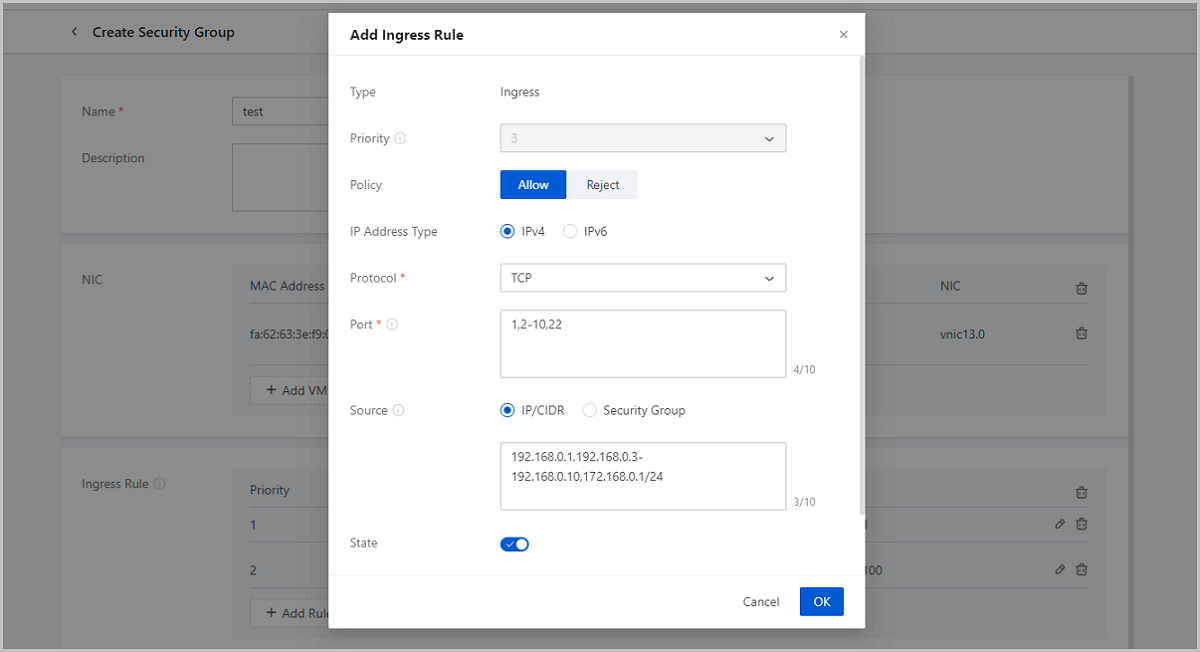
Task: Open the Priority dropdown
Action: [642, 139]
